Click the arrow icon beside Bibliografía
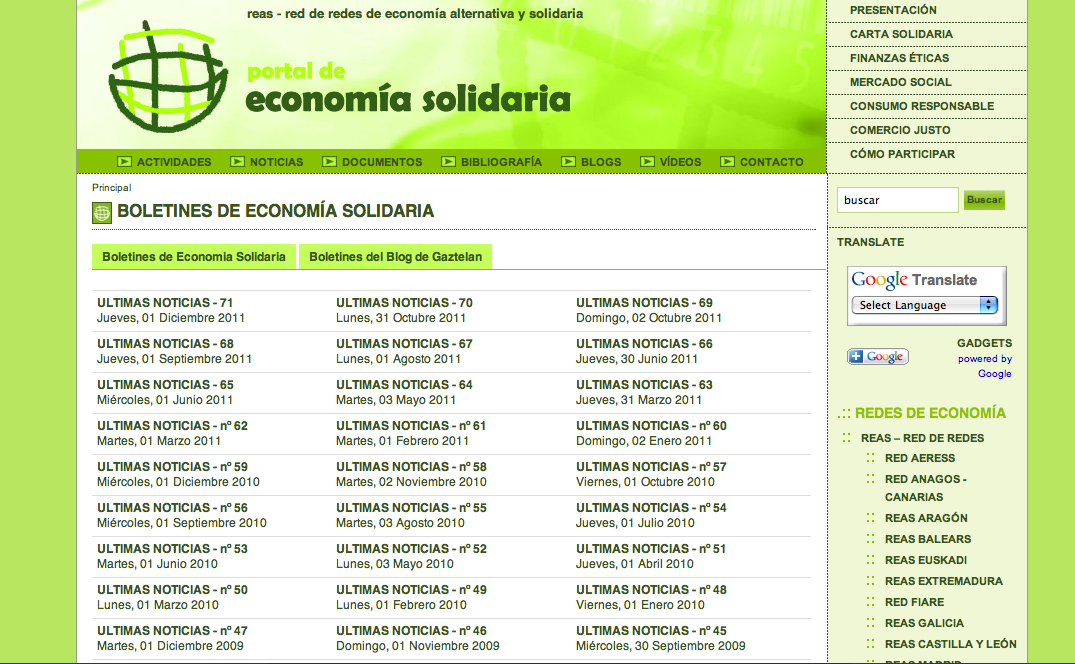 click(448, 161)
